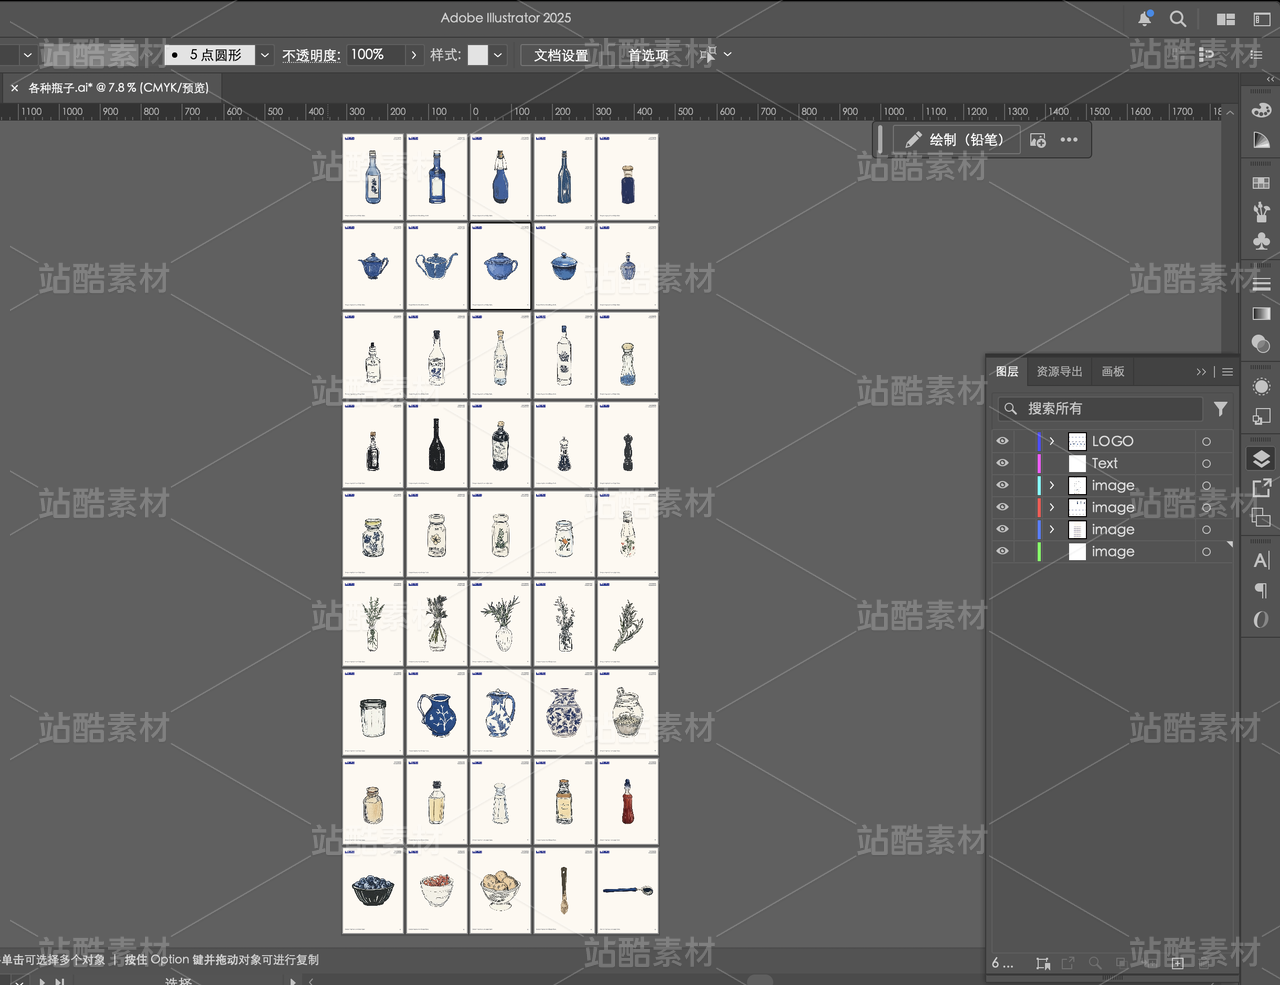Screen dimensions: 1280x985
Task: Click the 搜索所有 layer search field
Action: 1100,409
